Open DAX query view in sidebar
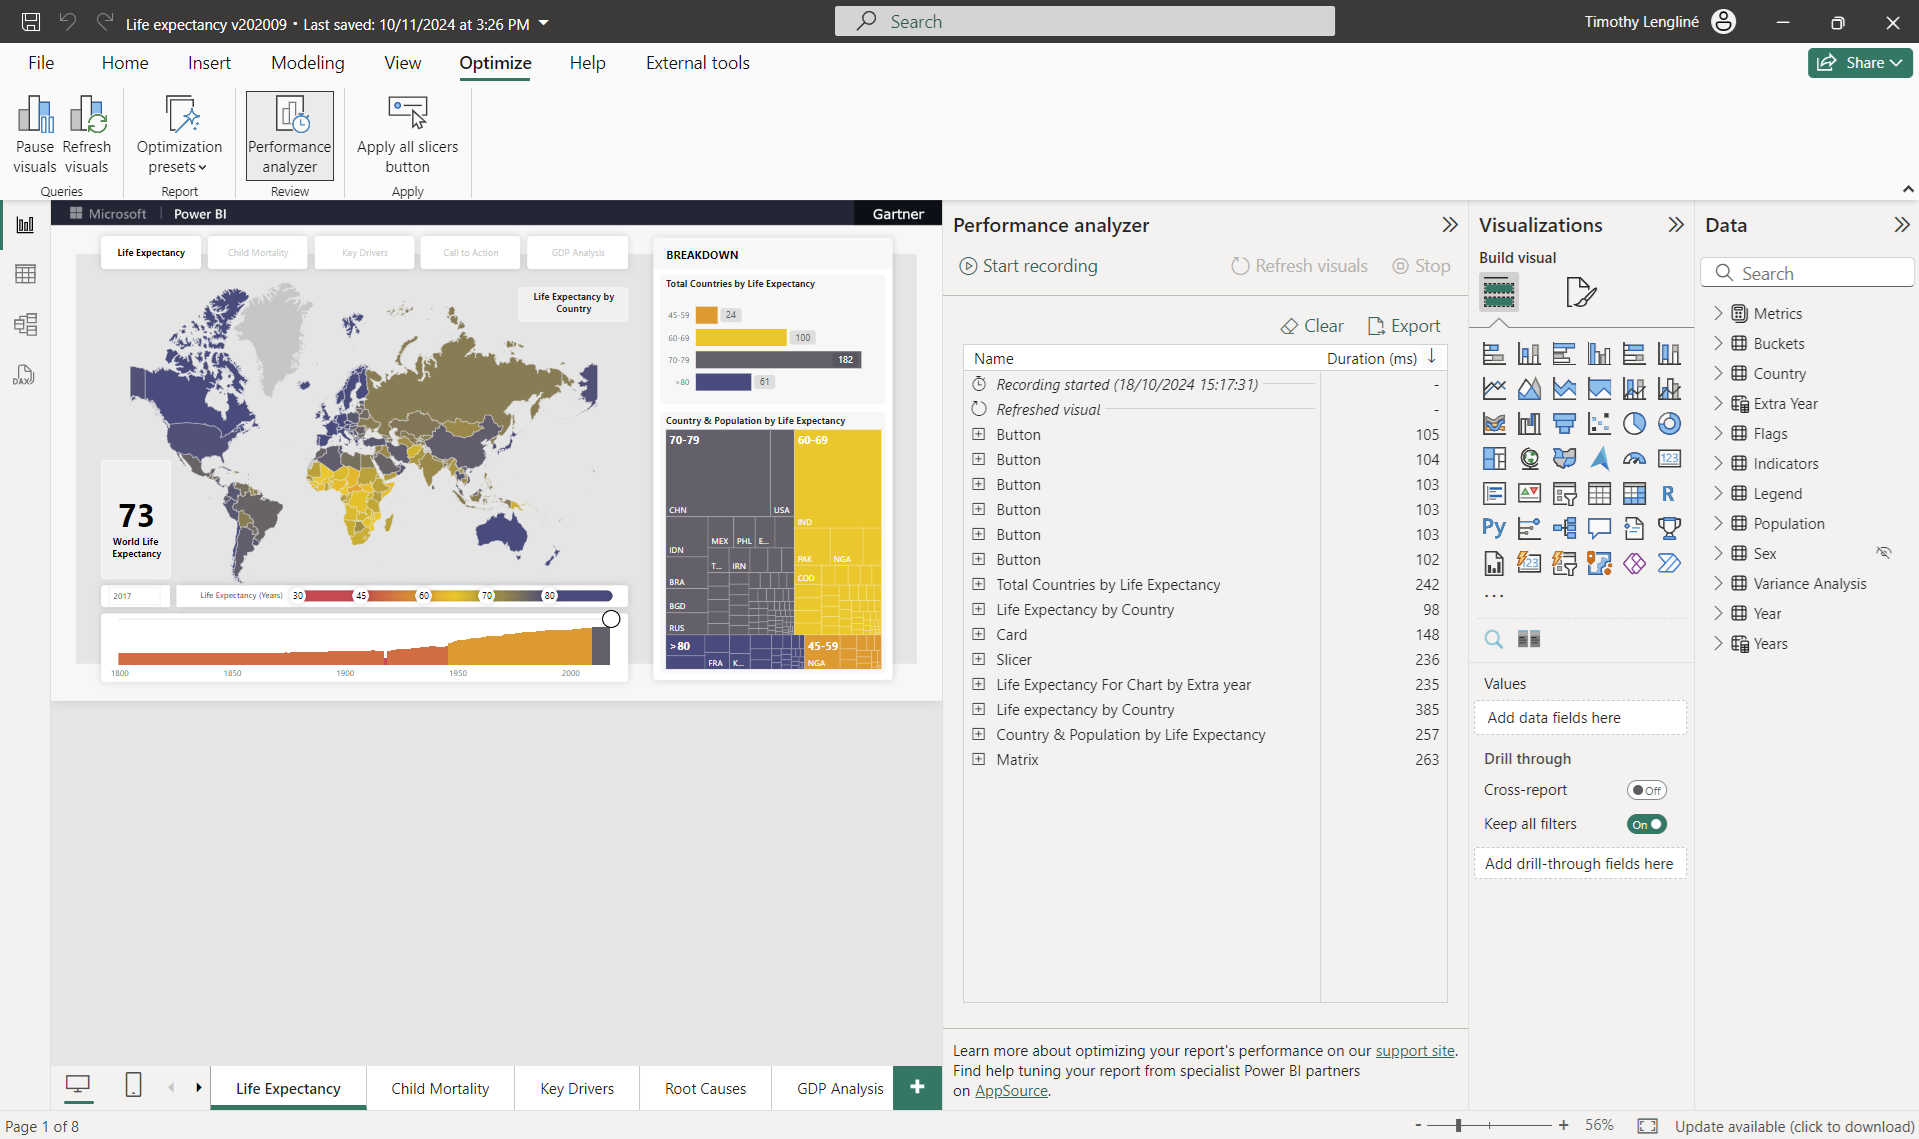The width and height of the screenshot is (1919, 1139). click(25, 375)
